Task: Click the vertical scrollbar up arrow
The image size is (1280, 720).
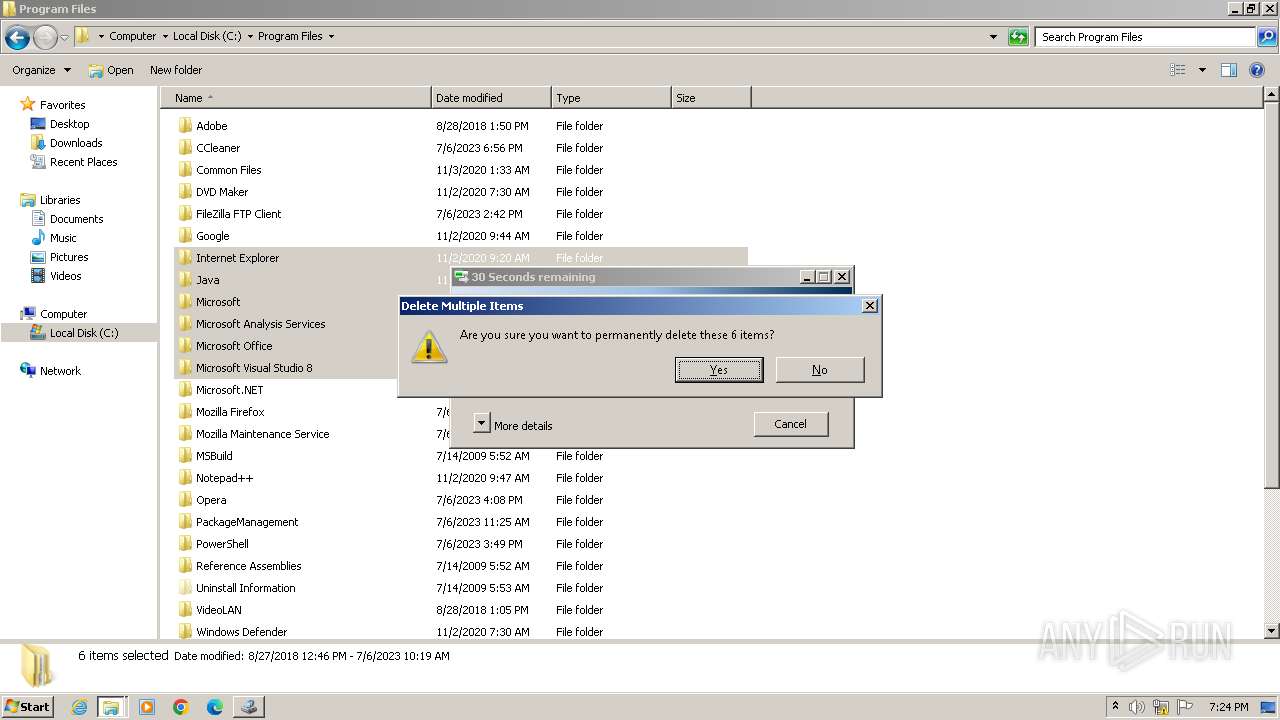Action: point(1272,96)
